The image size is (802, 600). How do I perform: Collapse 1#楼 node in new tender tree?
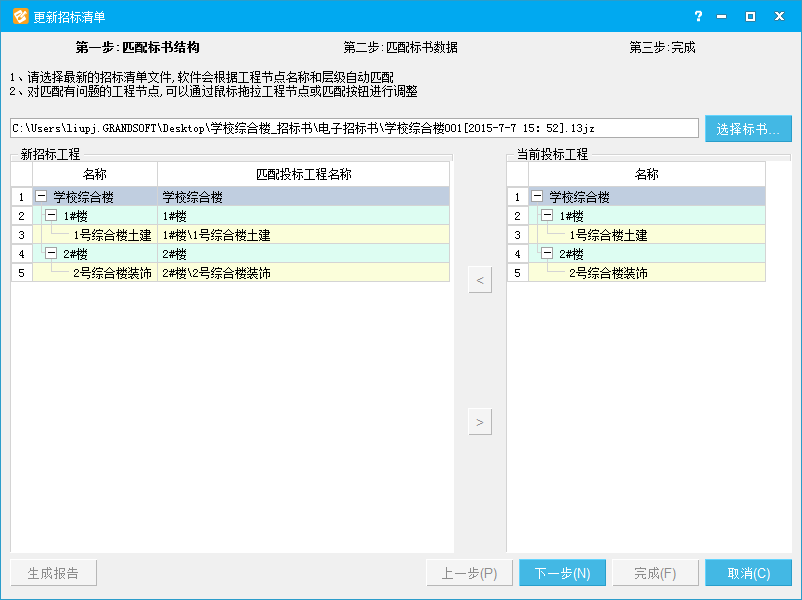51,215
